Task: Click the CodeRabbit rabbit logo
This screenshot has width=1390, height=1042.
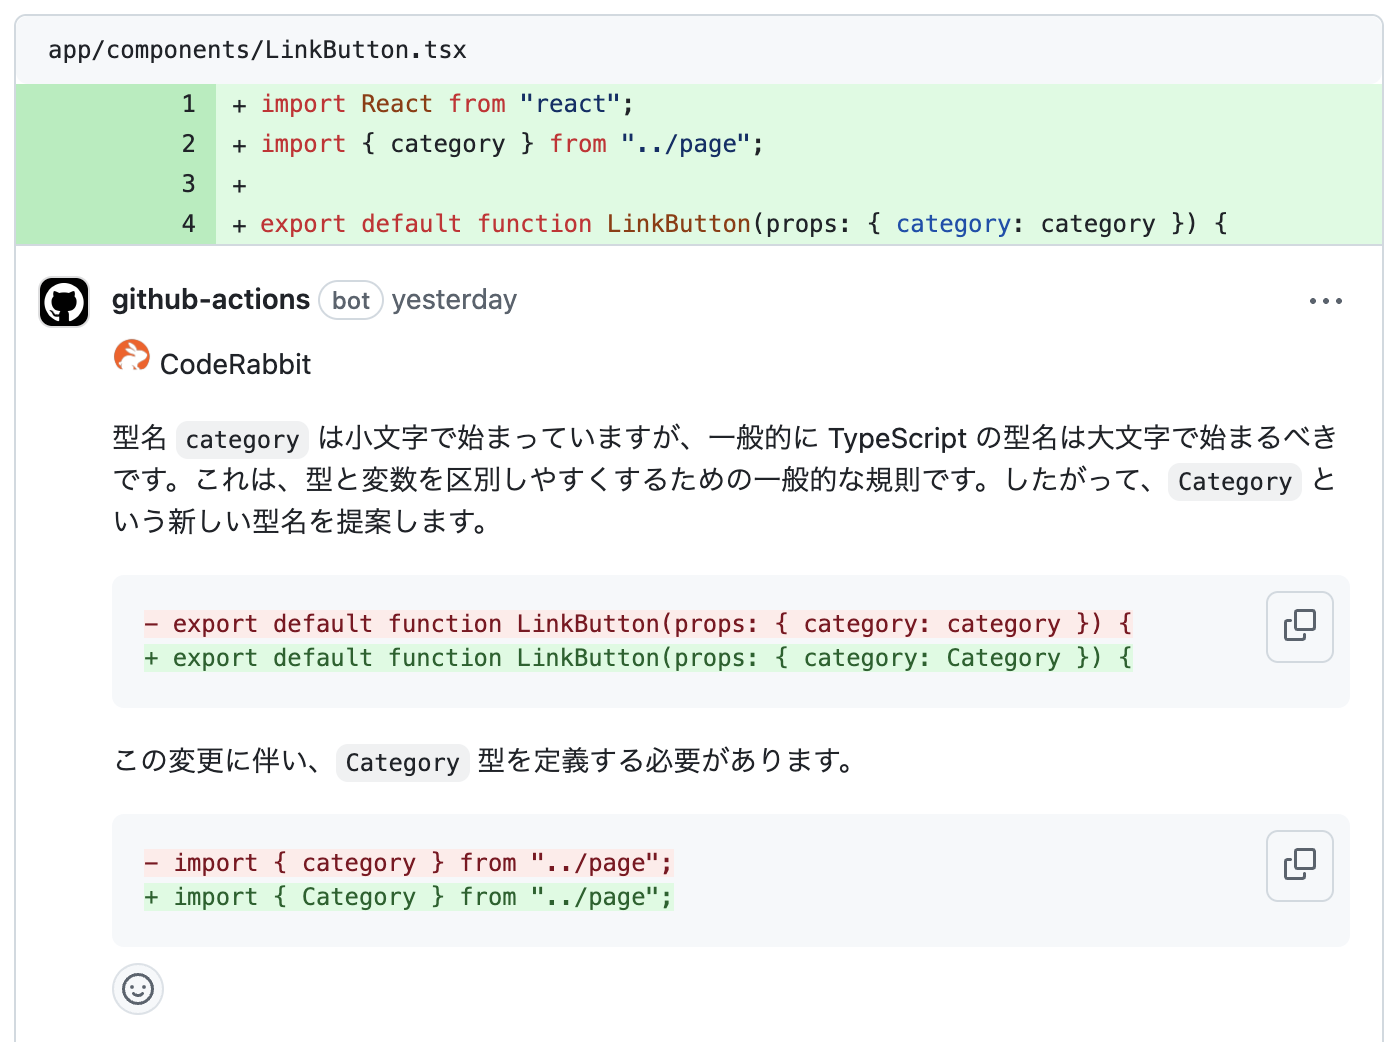Action: (x=132, y=356)
